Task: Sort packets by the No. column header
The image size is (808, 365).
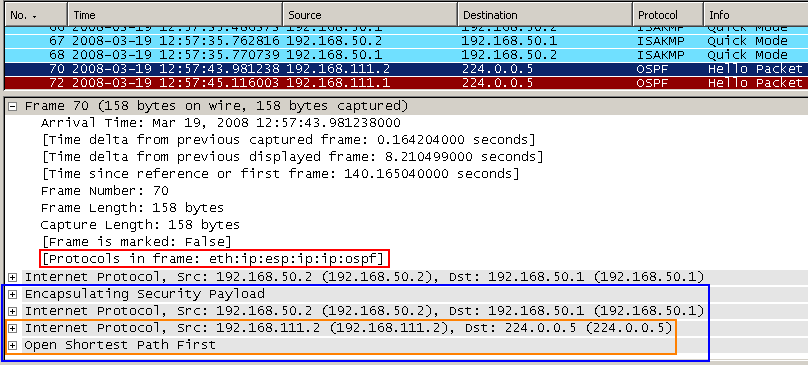Action: pyautogui.click(x=36, y=15)
